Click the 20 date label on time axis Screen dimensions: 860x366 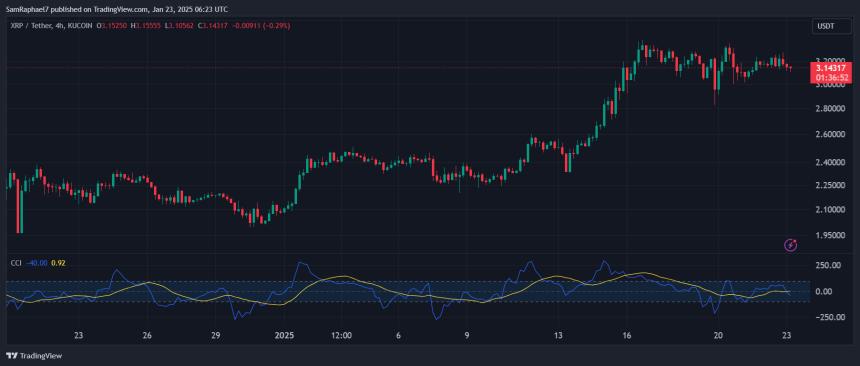pyautogui.click(x=718, y=335)
